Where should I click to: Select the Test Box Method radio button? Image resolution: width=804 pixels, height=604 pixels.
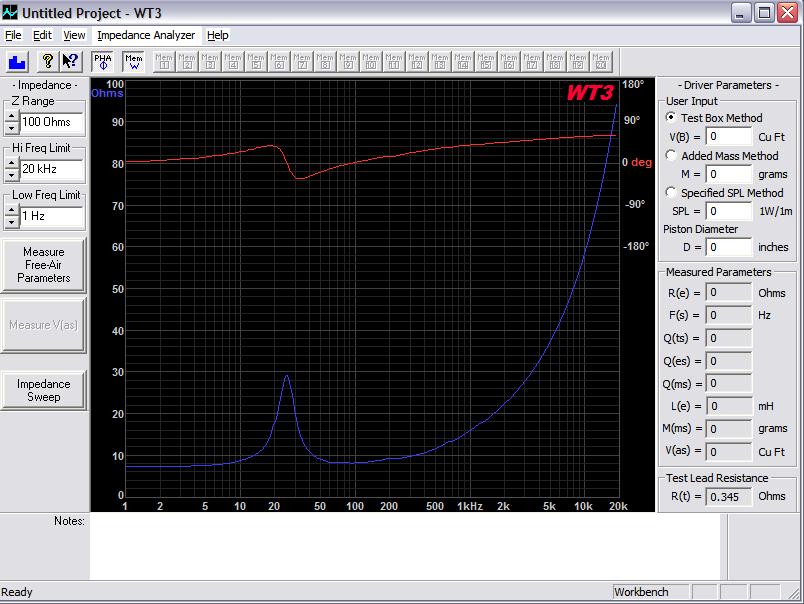tap(670, 117)
